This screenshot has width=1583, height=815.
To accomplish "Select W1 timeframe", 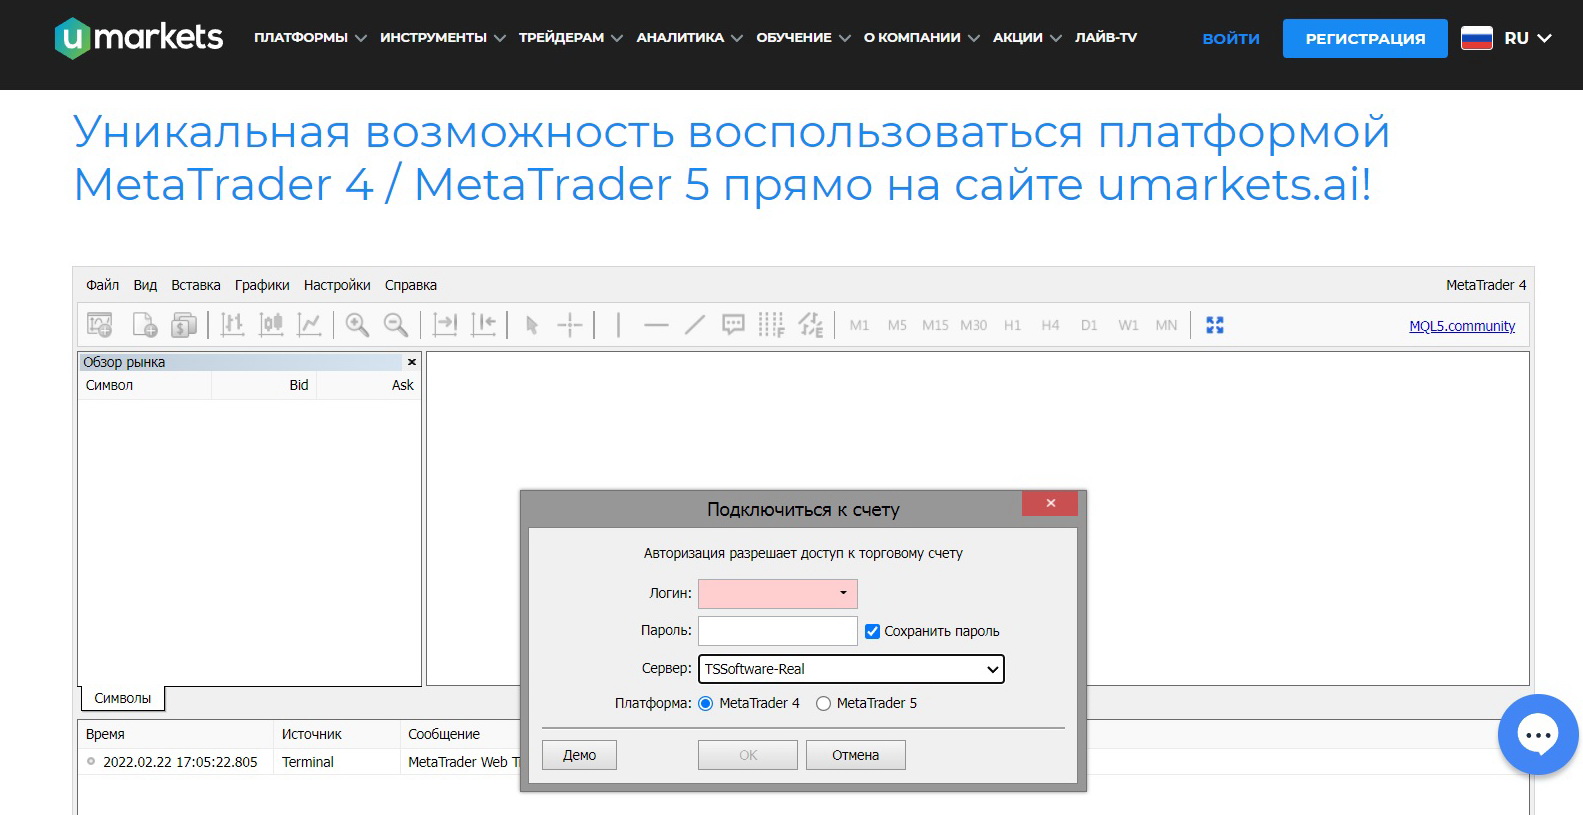I will 1128,325.
